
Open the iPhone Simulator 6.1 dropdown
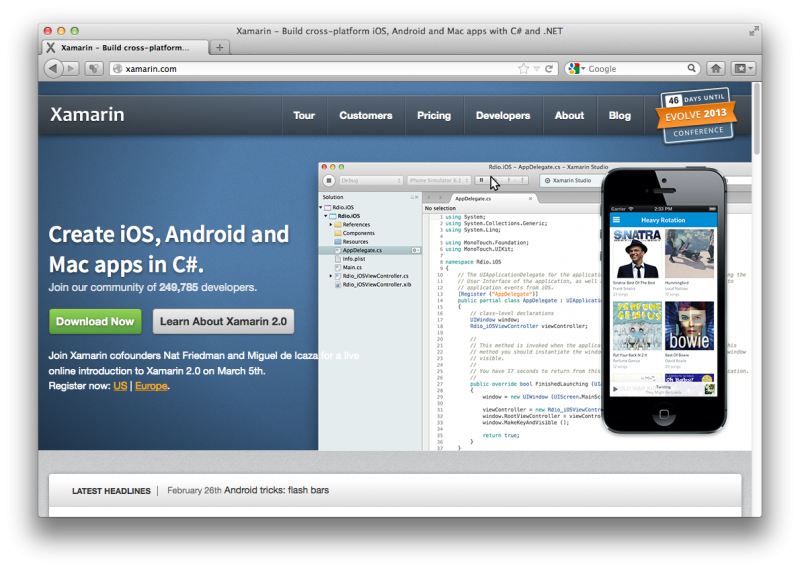pyautogui.click(x=439, y=180)
